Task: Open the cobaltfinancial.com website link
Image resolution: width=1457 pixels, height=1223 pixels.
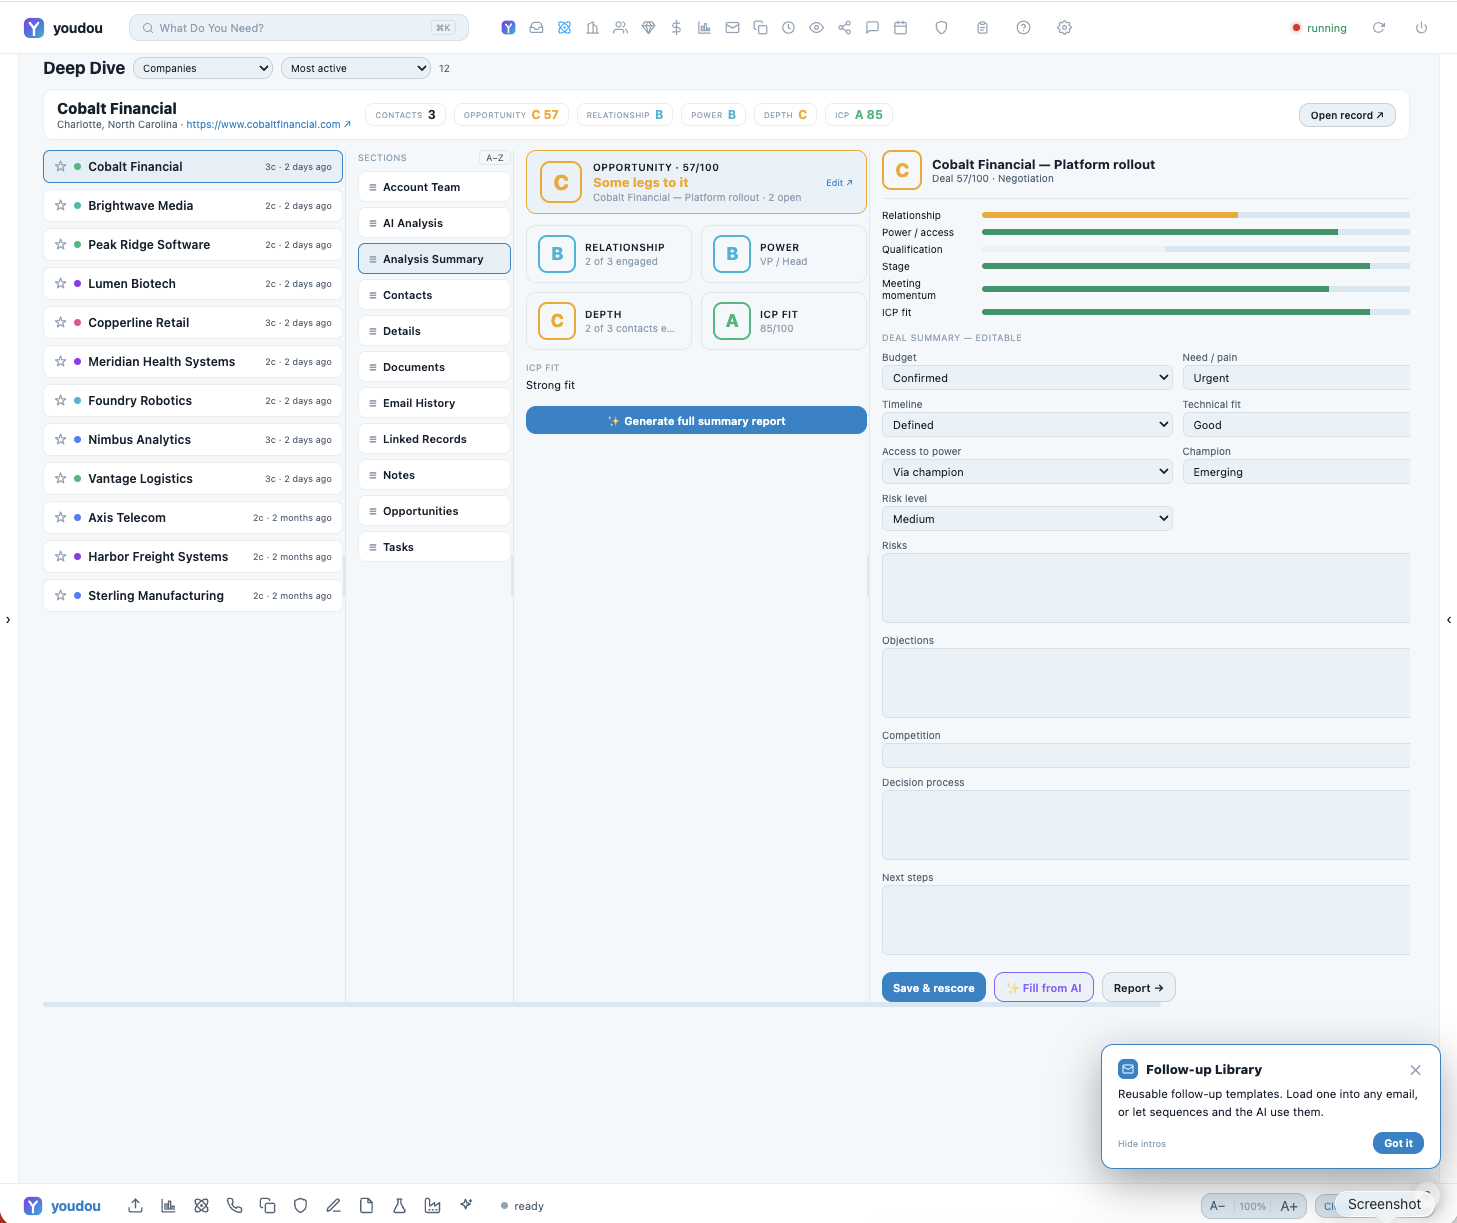Action: (x=269, y=125)
